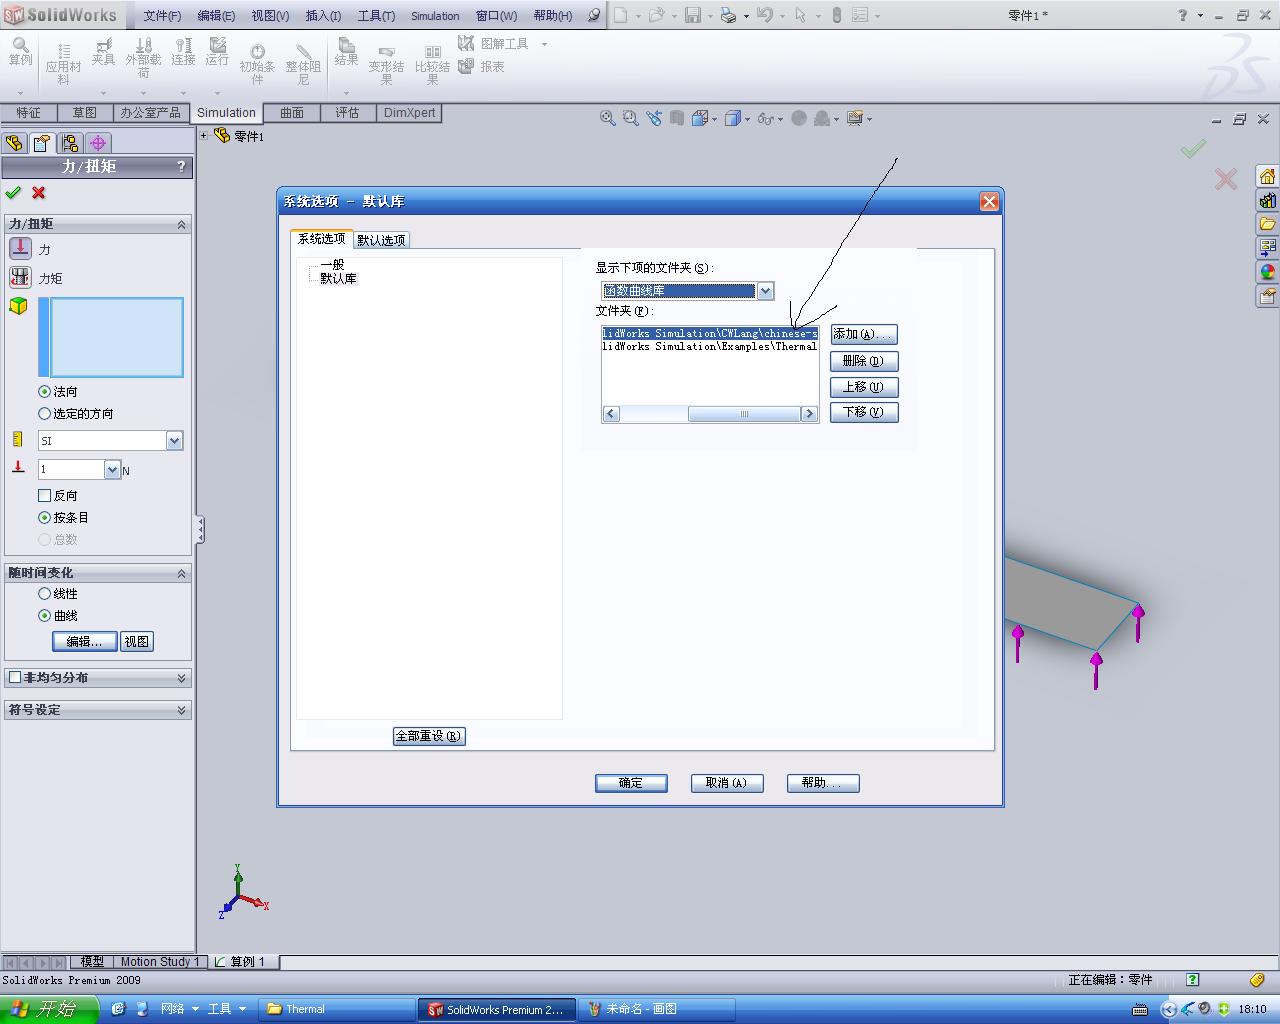Collapse the 力/扭矩 section
The image size is (1280, 1024).
[x=181, y=224]
